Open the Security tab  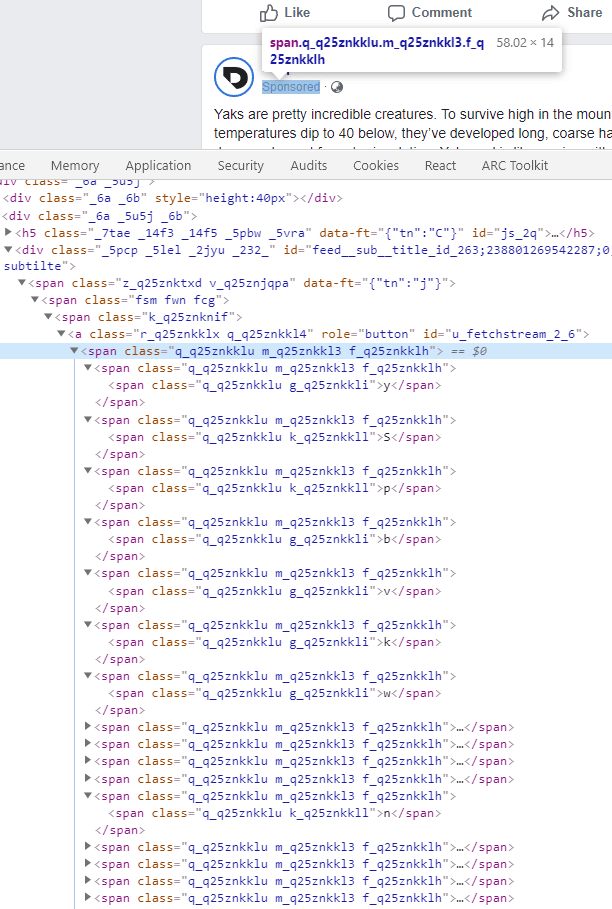(x=241, y=166)
